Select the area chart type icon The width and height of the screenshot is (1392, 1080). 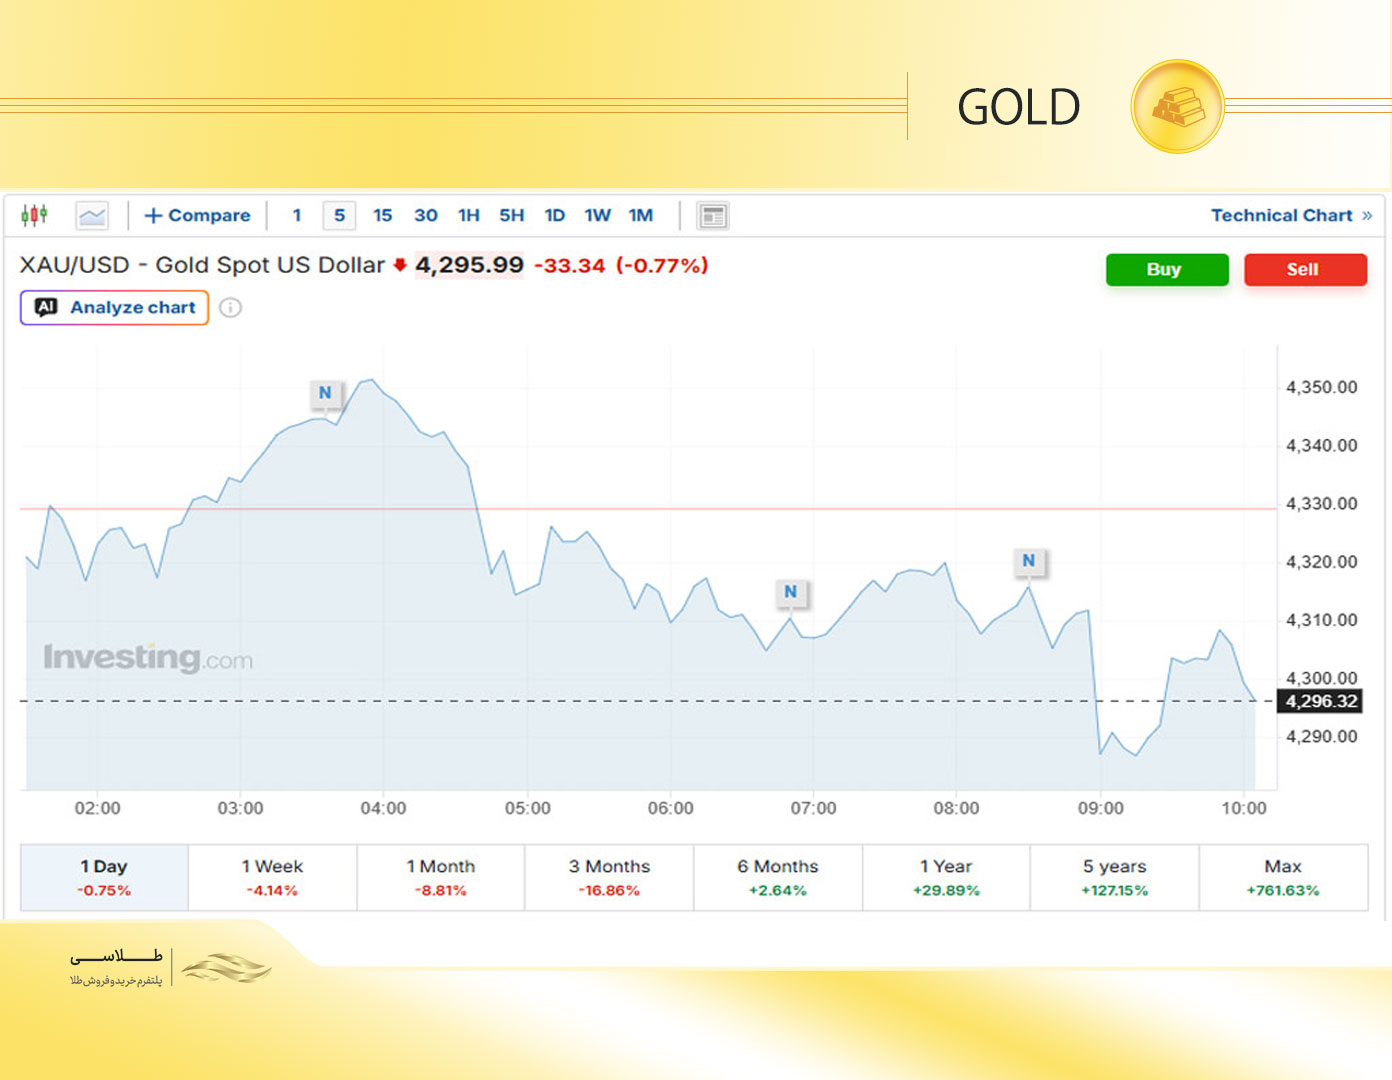tap(92, 215)
